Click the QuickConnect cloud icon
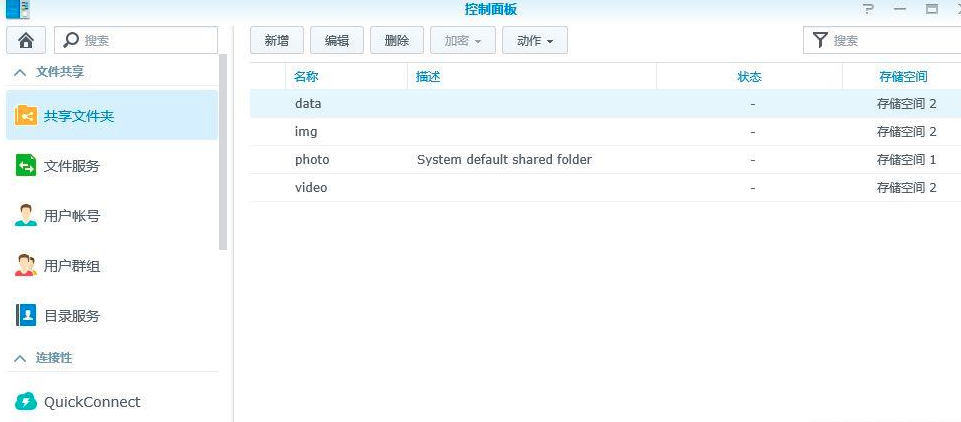The height and width of the screenshot is (422, 961). (26, 402)
